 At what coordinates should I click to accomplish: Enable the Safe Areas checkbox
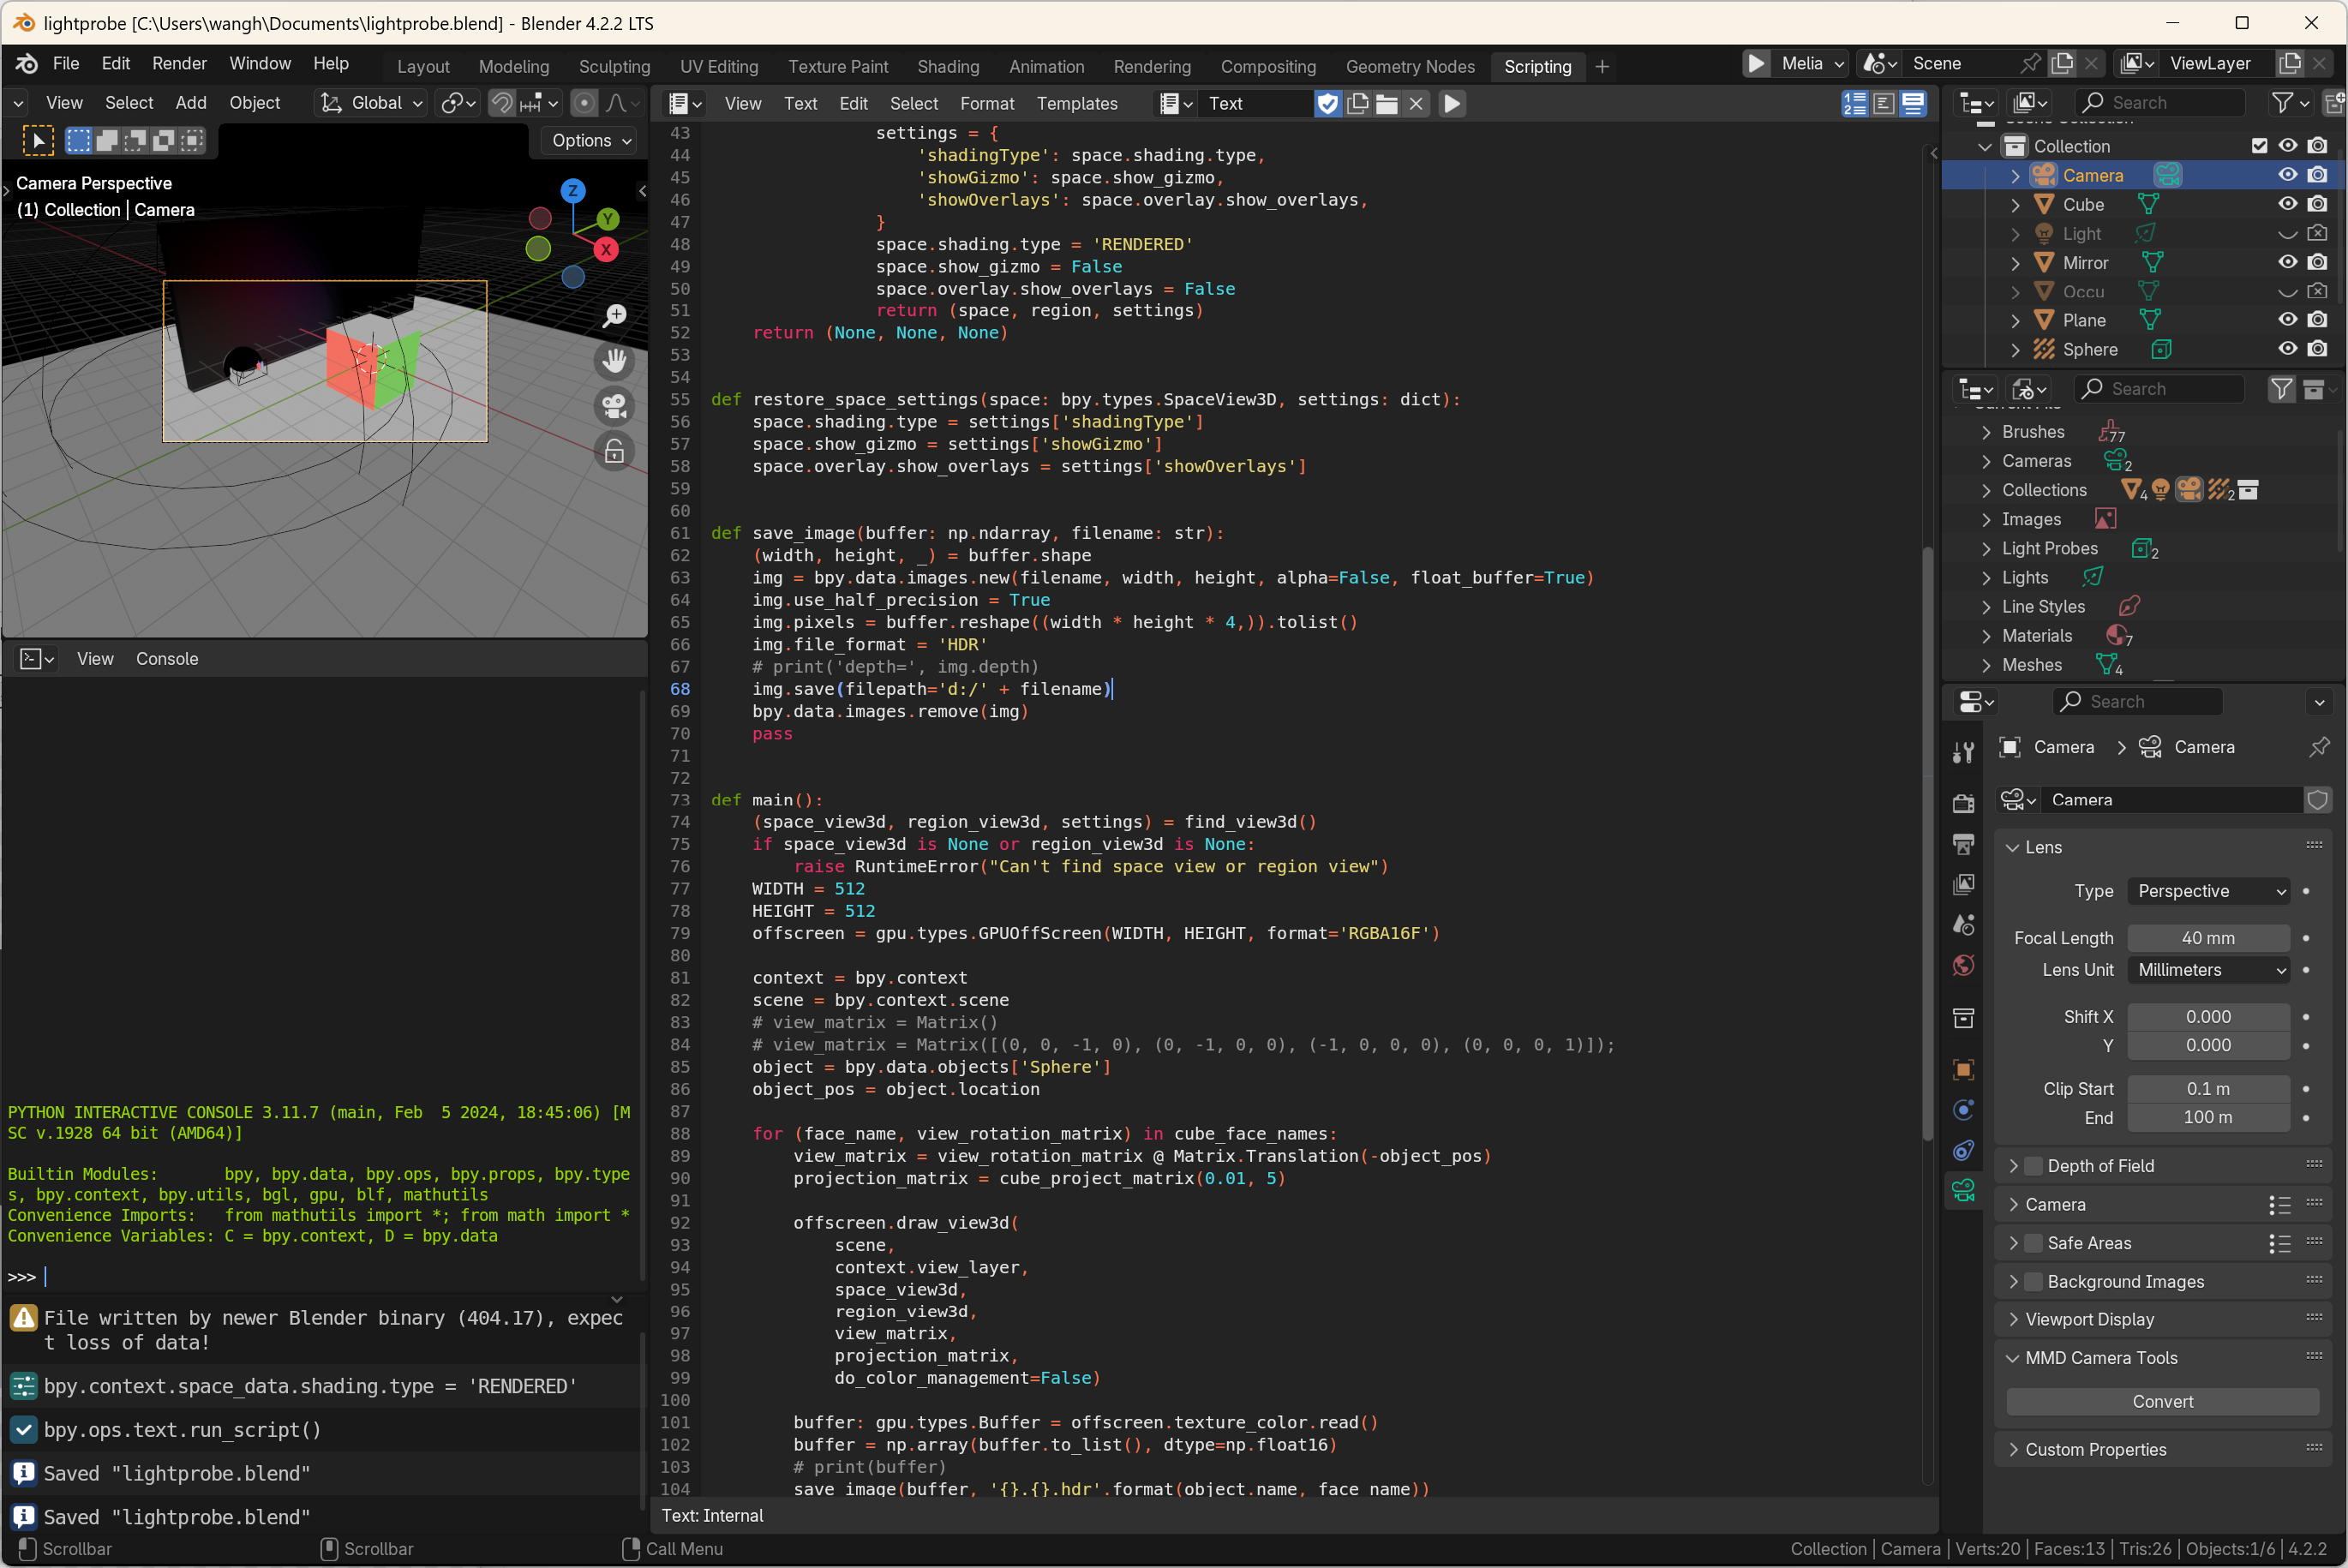pos(2033,1243)
